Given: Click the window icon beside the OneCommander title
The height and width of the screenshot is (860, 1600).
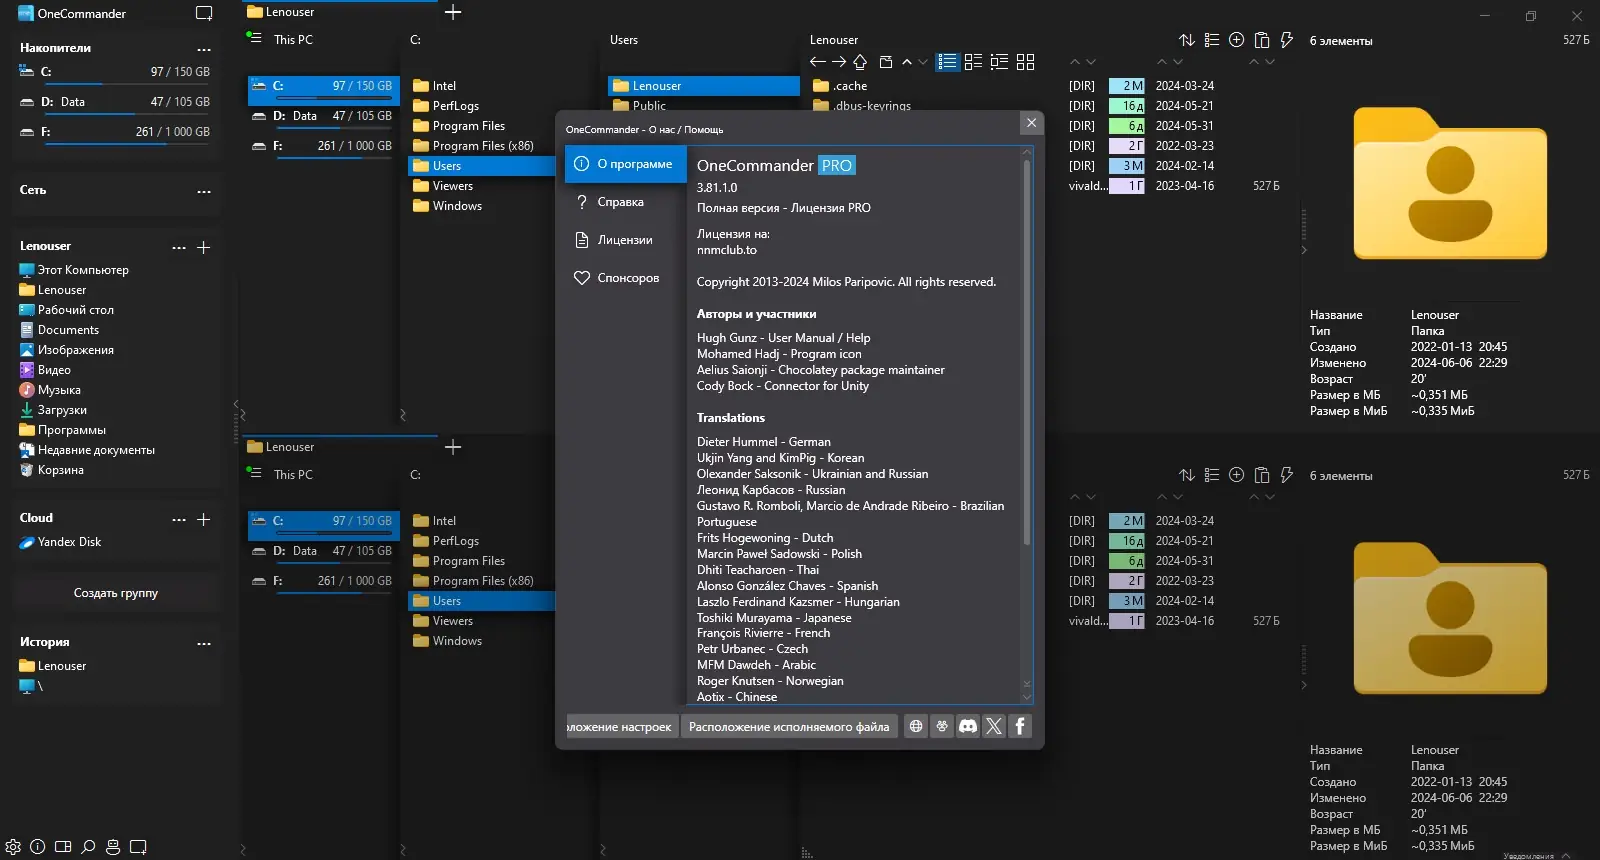Looking at the screenshot, I should coord(204,14).
